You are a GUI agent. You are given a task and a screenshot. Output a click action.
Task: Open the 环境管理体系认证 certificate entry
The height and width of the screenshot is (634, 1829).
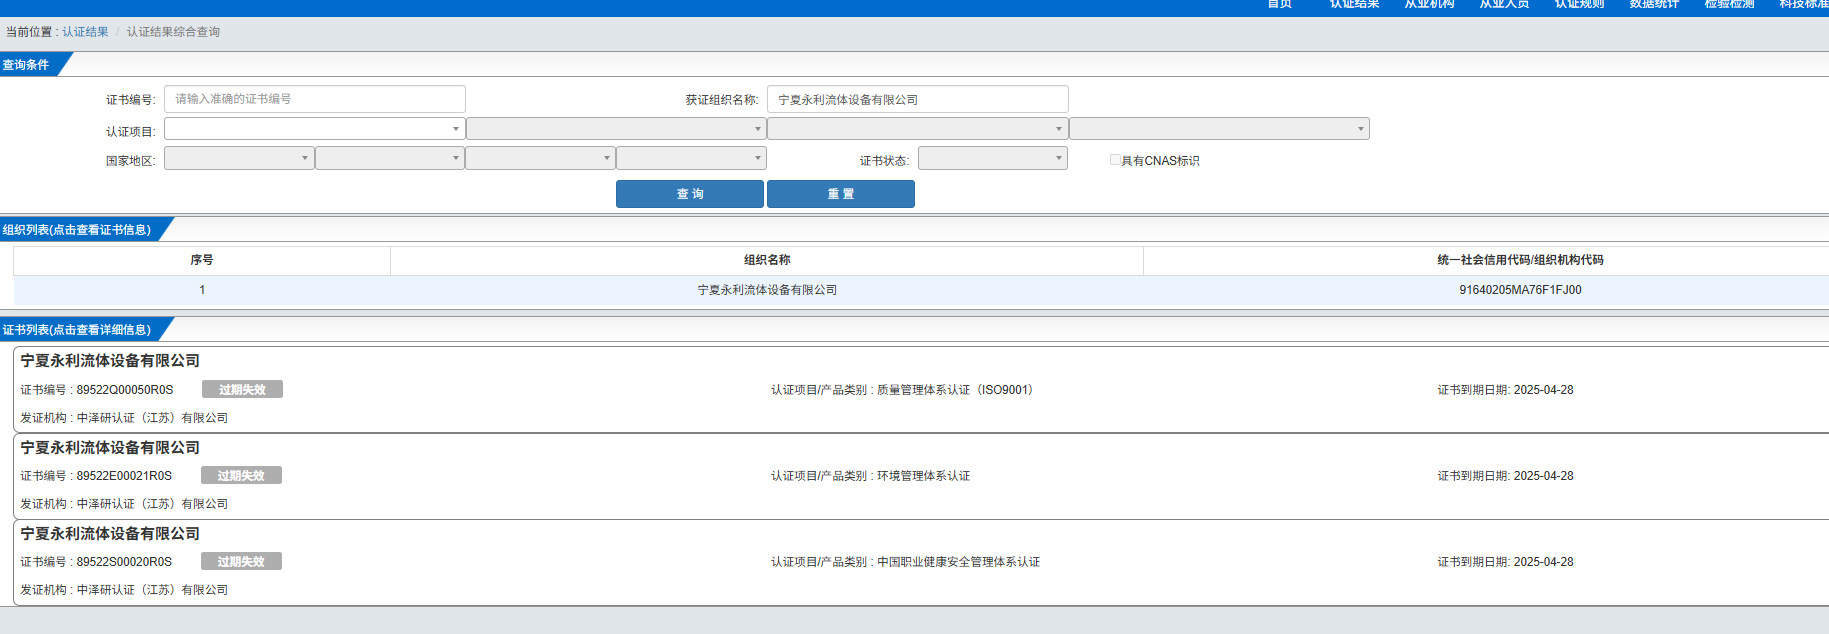point(923,476)
